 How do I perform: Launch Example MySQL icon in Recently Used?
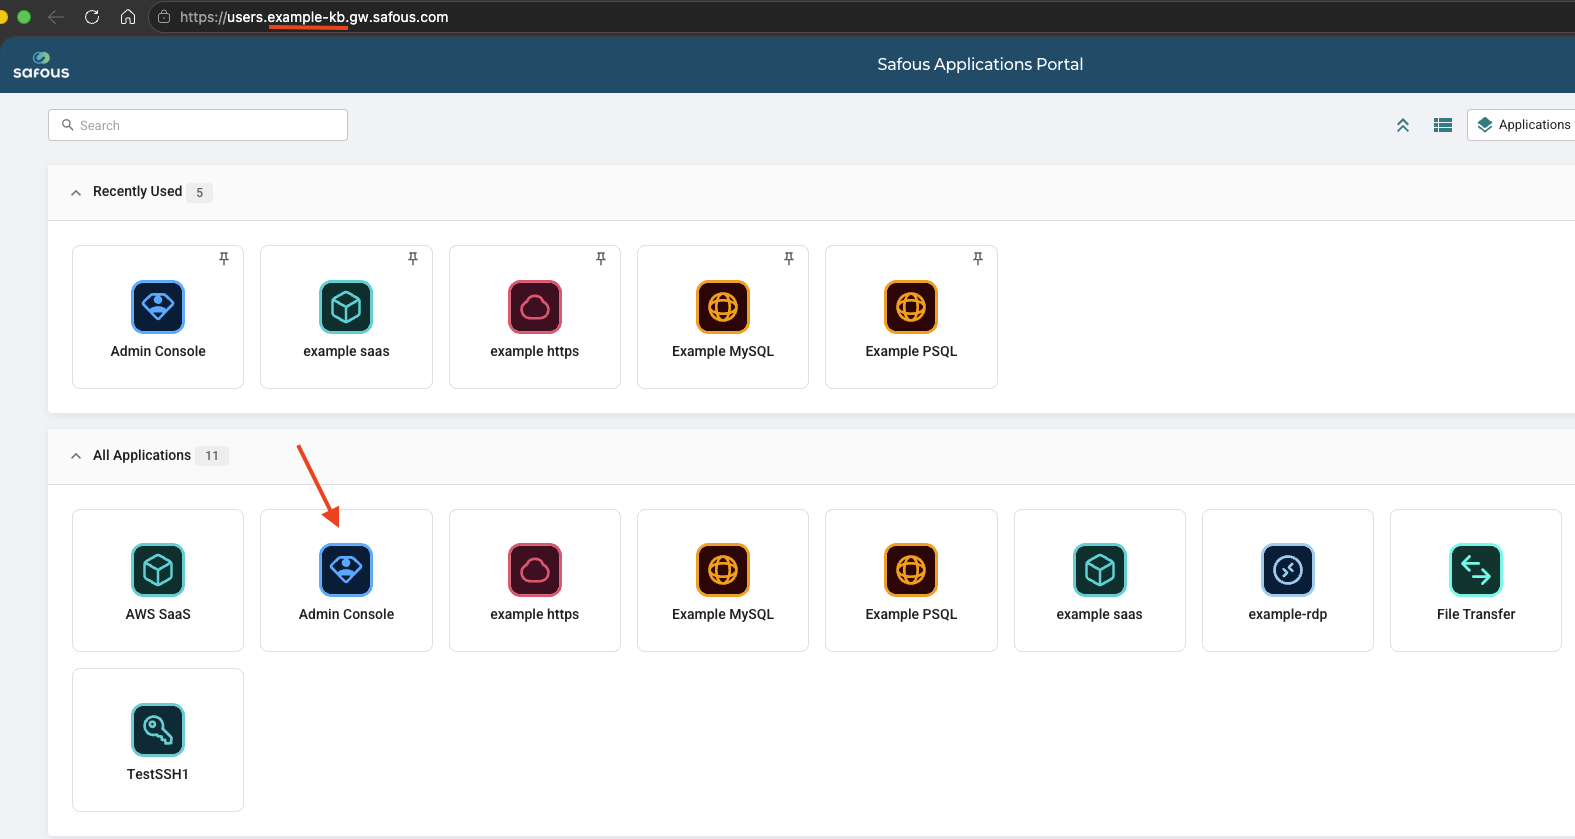pyautogui.click(x=723, y=306)
